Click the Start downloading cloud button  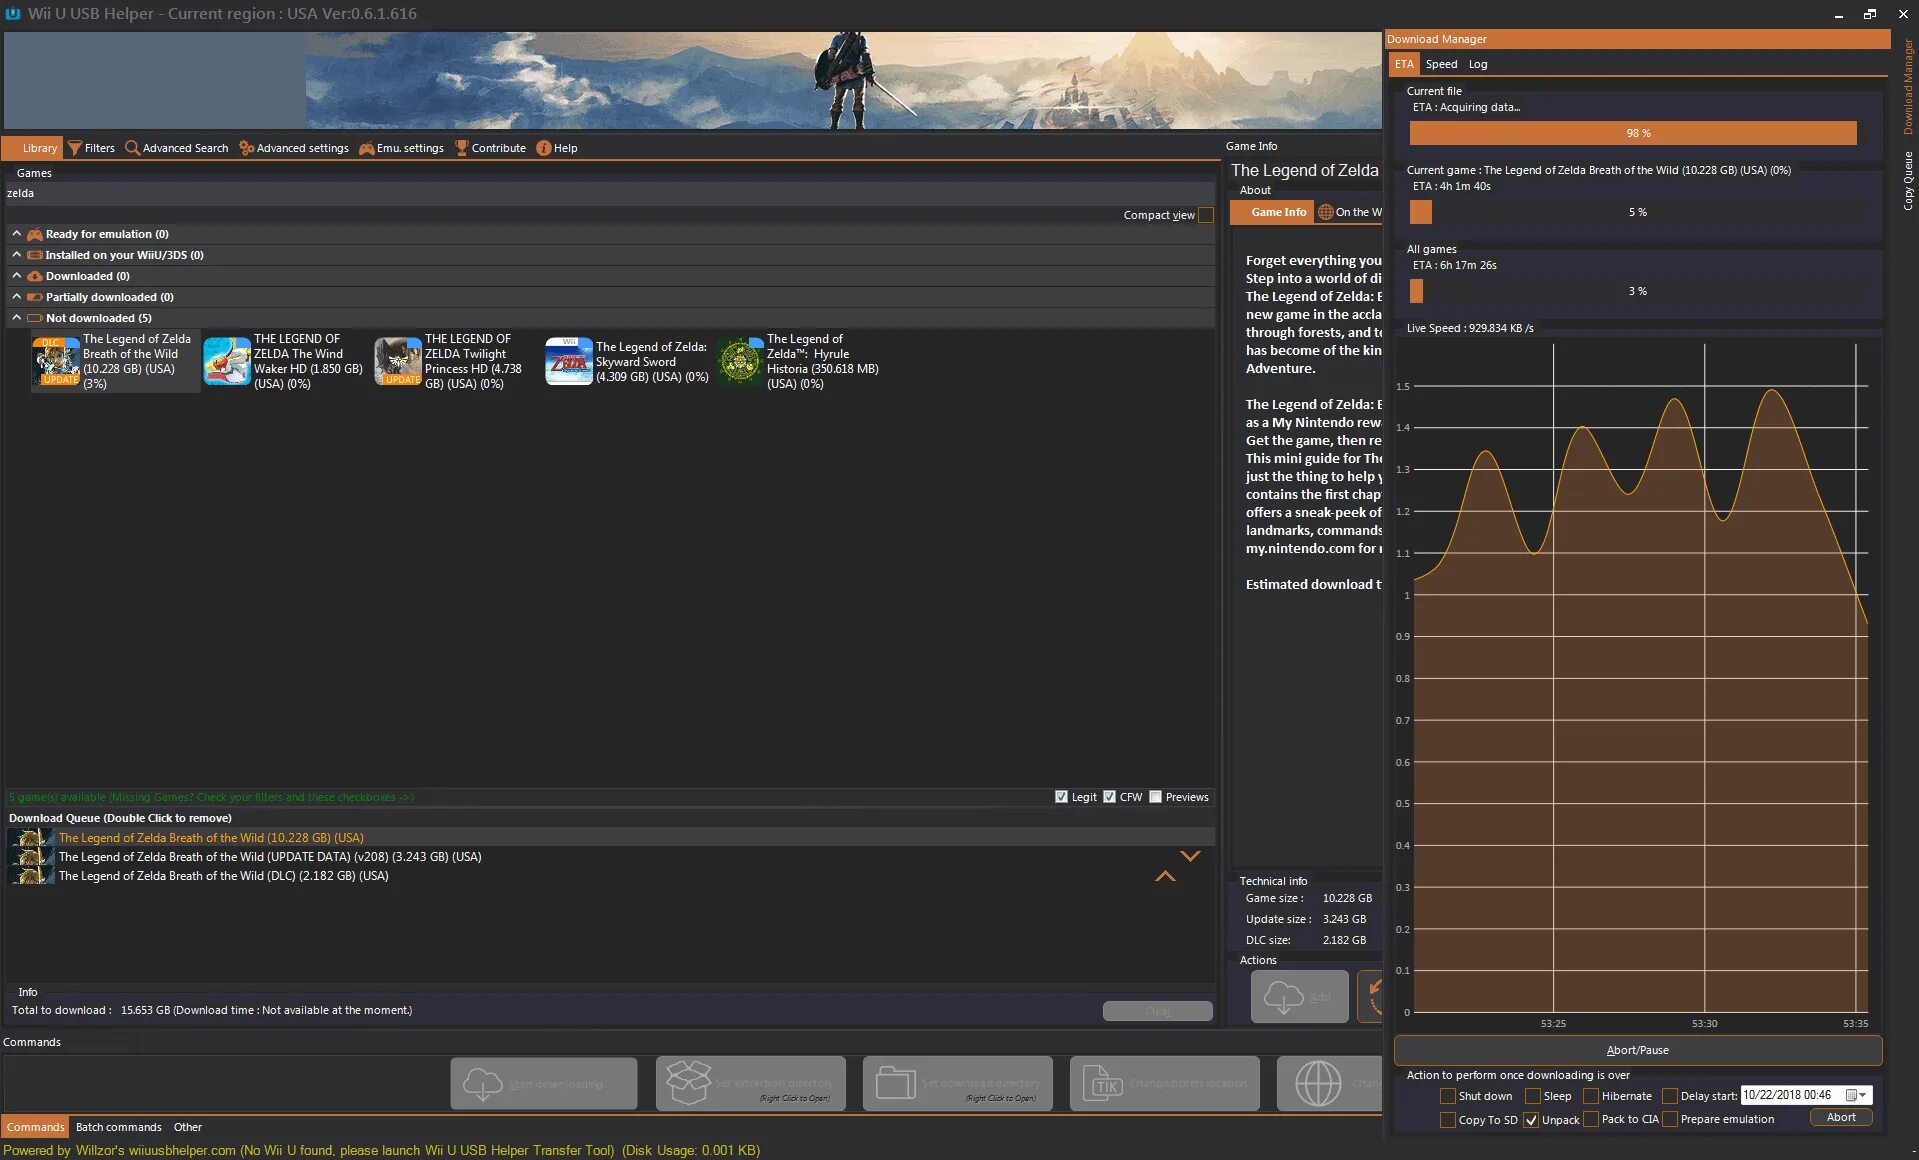[543, 1083]
